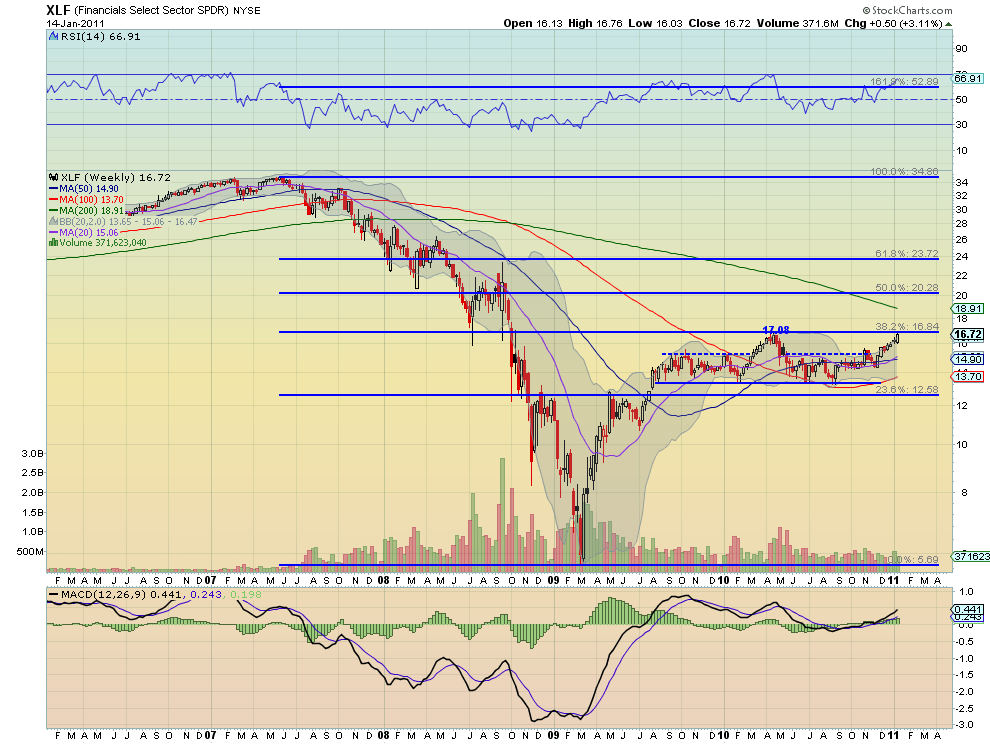Image resolution: width=990 pixels, height=744 pixels.
Task: Click the Low 16.03 value
Action: pyautogui.click(x=655, y=23)
